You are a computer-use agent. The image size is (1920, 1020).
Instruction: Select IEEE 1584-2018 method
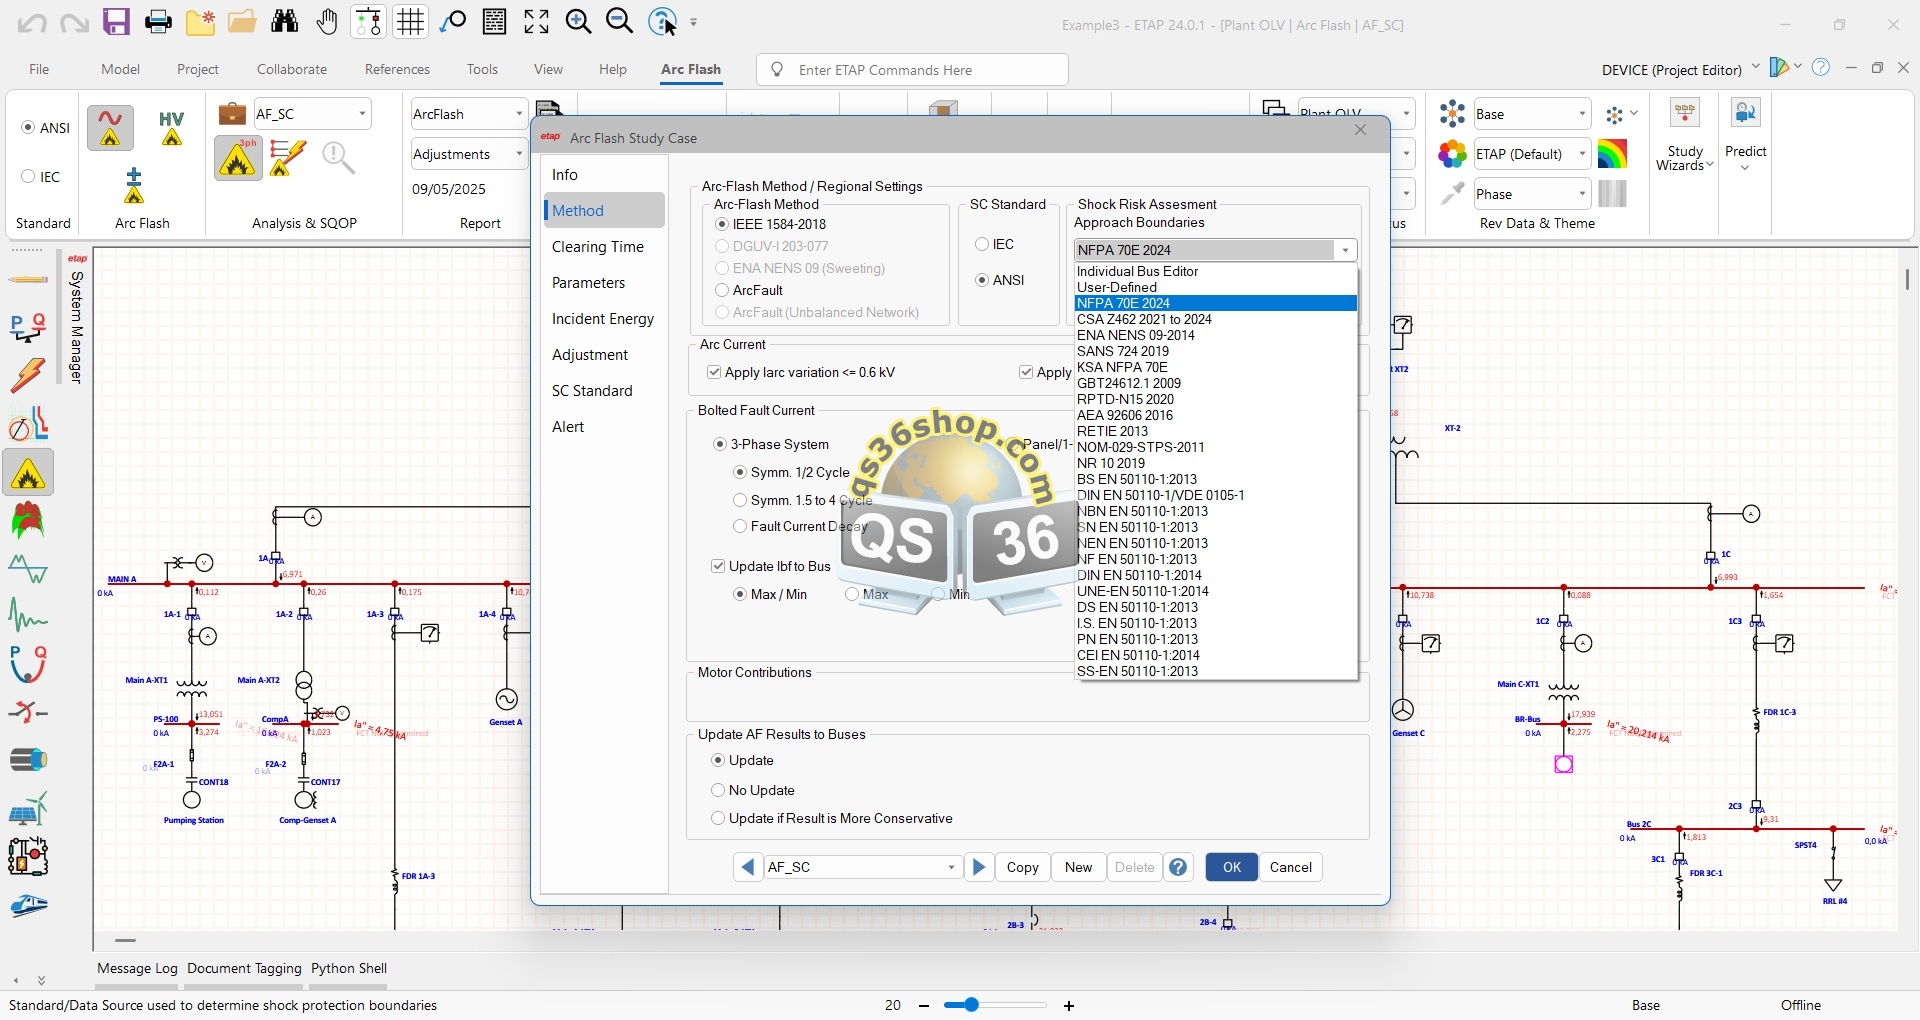pyautogui.click(x=721, y=225)
